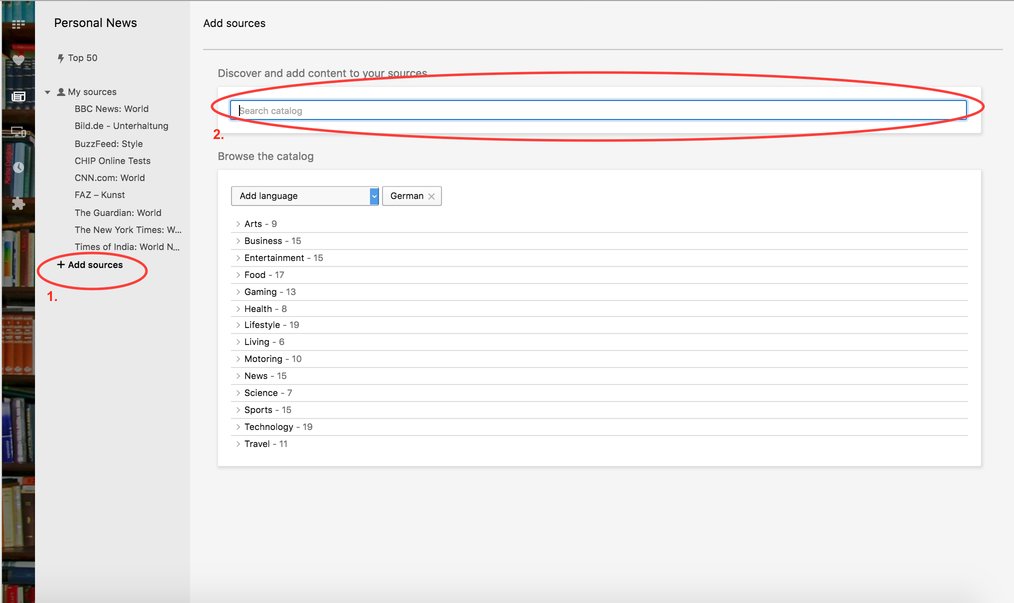Open bookmarks heart icon in sidebar
The image size is (1014, 603).
tap(18, 60)
